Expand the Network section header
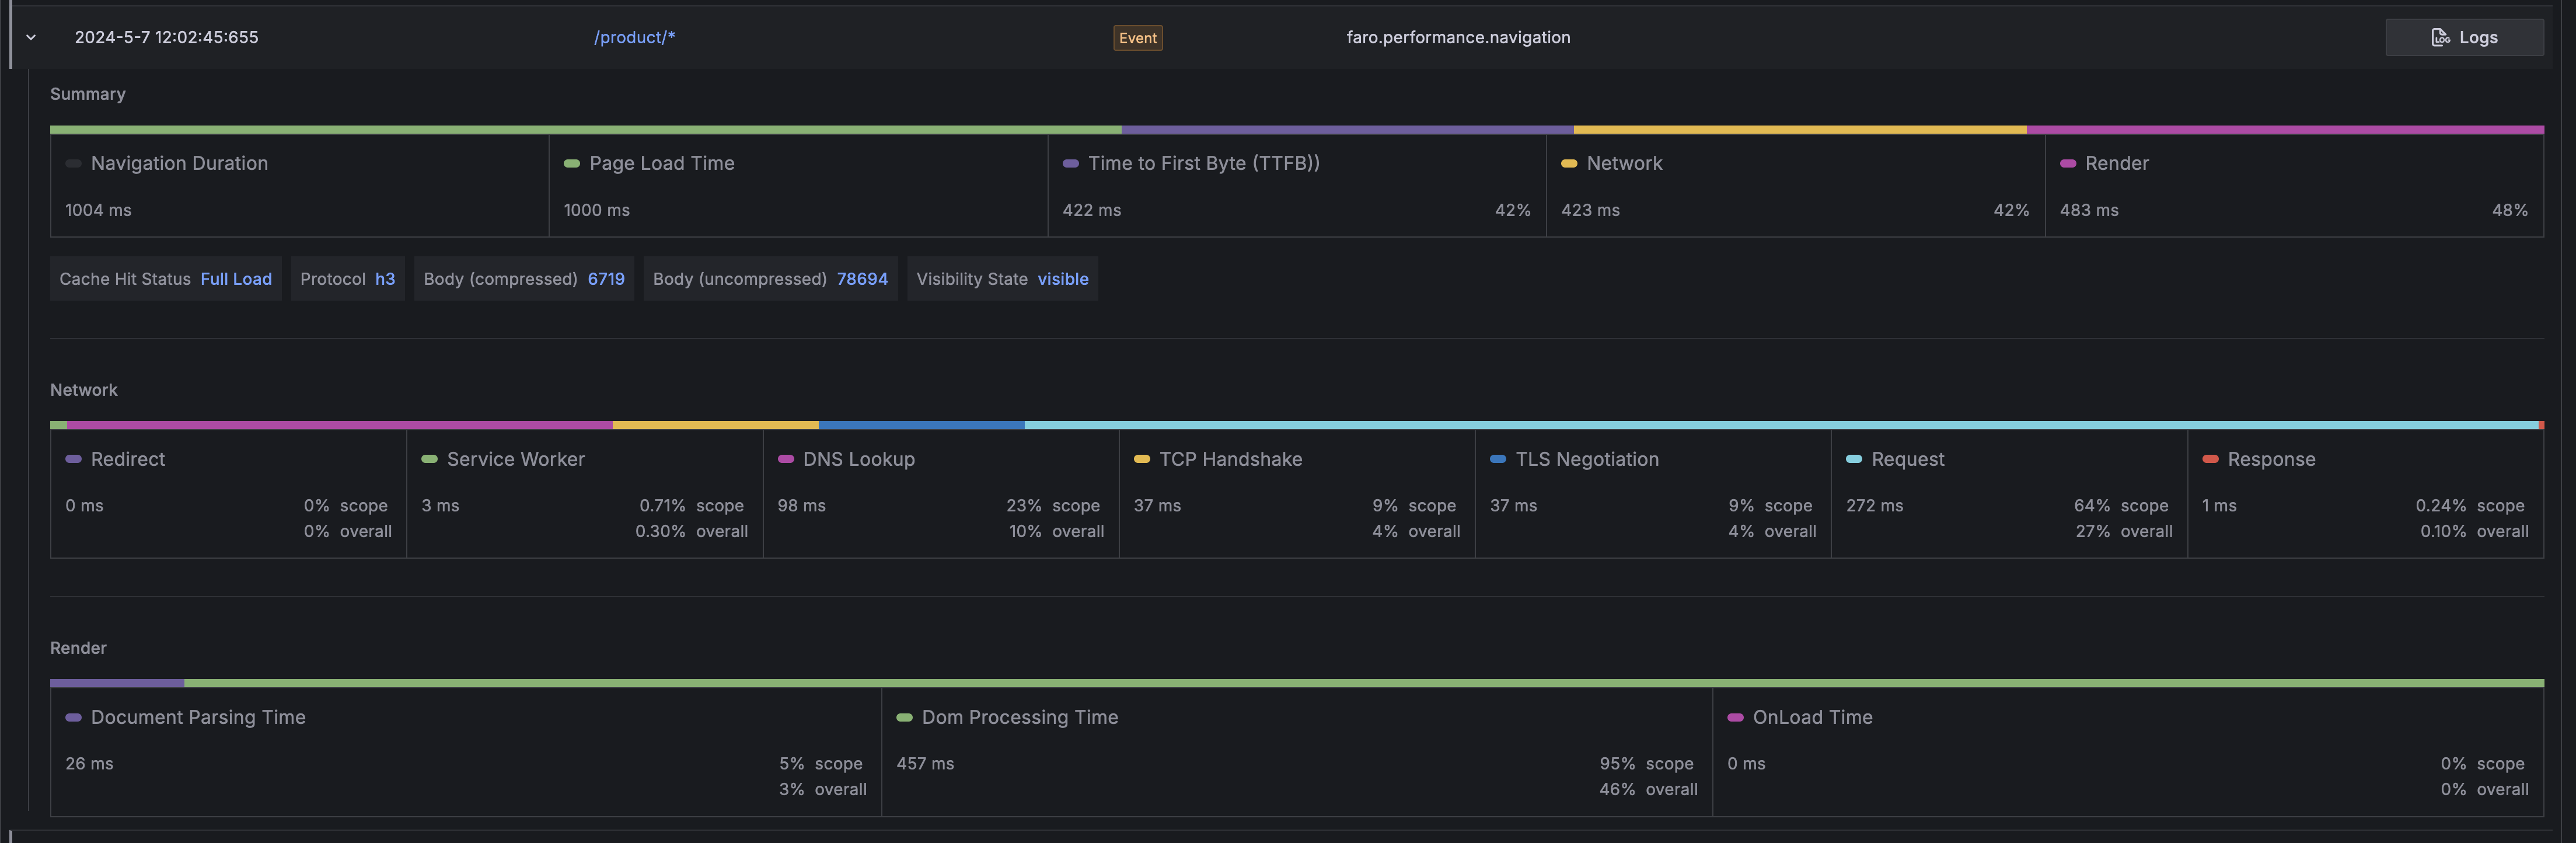This screenshot has width=2576, height=843. tap(84, 390)
